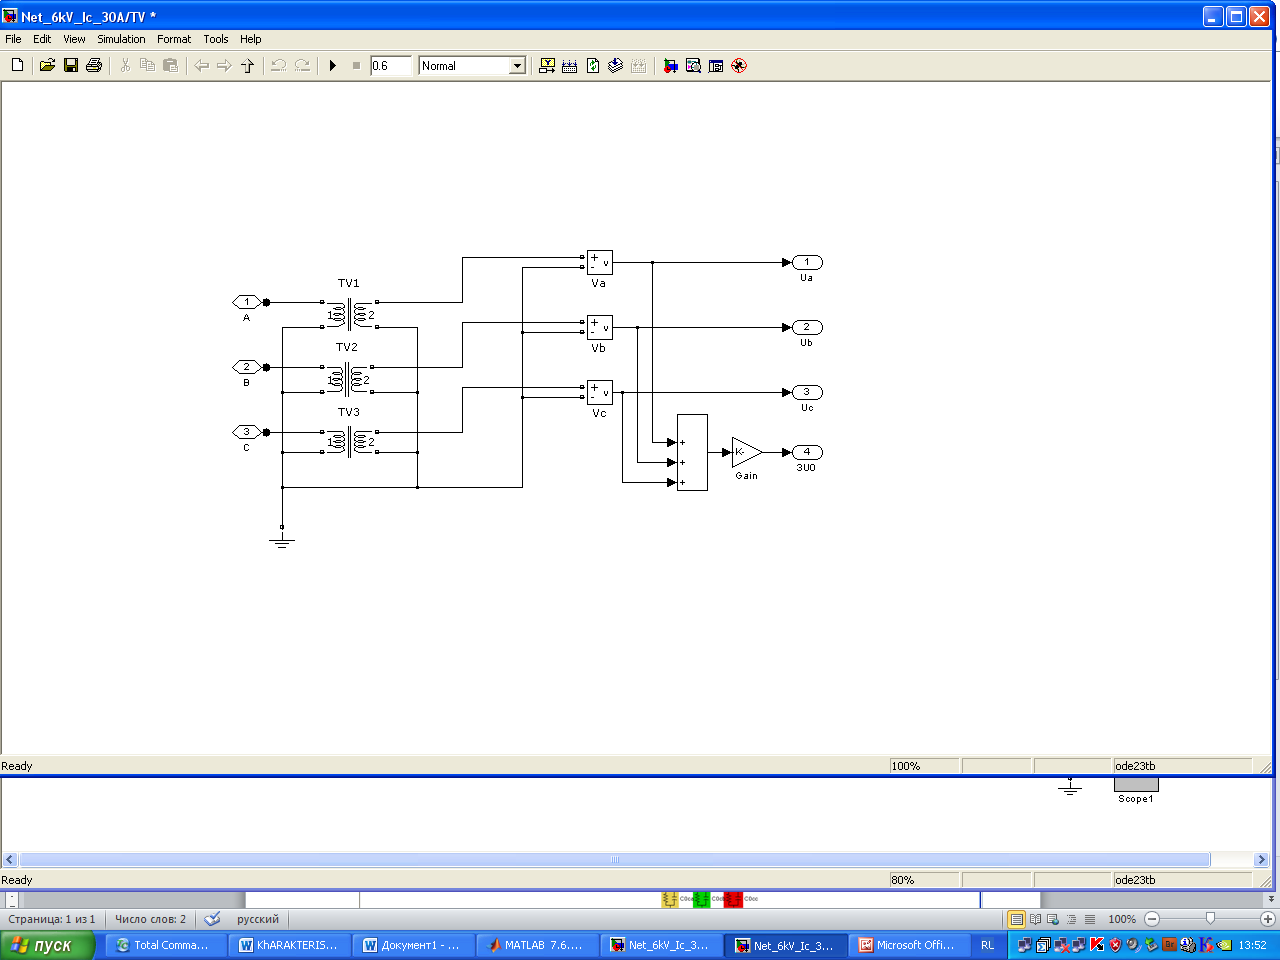Launch the Debugger toolbar icon
This screenshot has height=960, width=1280.
[739, 65]
